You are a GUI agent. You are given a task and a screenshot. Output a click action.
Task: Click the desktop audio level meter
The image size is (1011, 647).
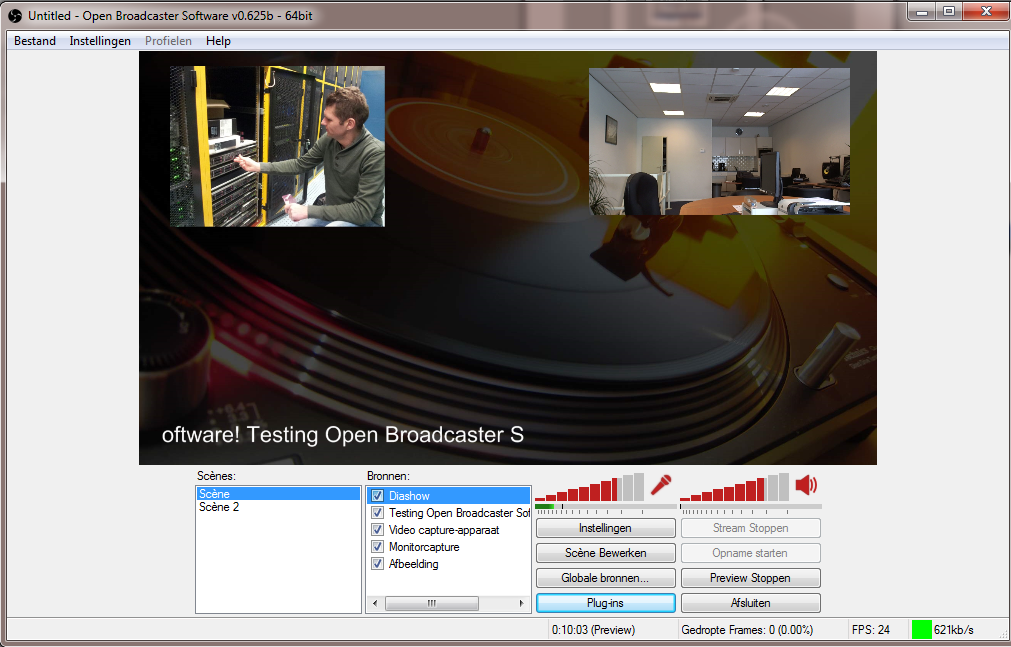[x=751, y=507]
